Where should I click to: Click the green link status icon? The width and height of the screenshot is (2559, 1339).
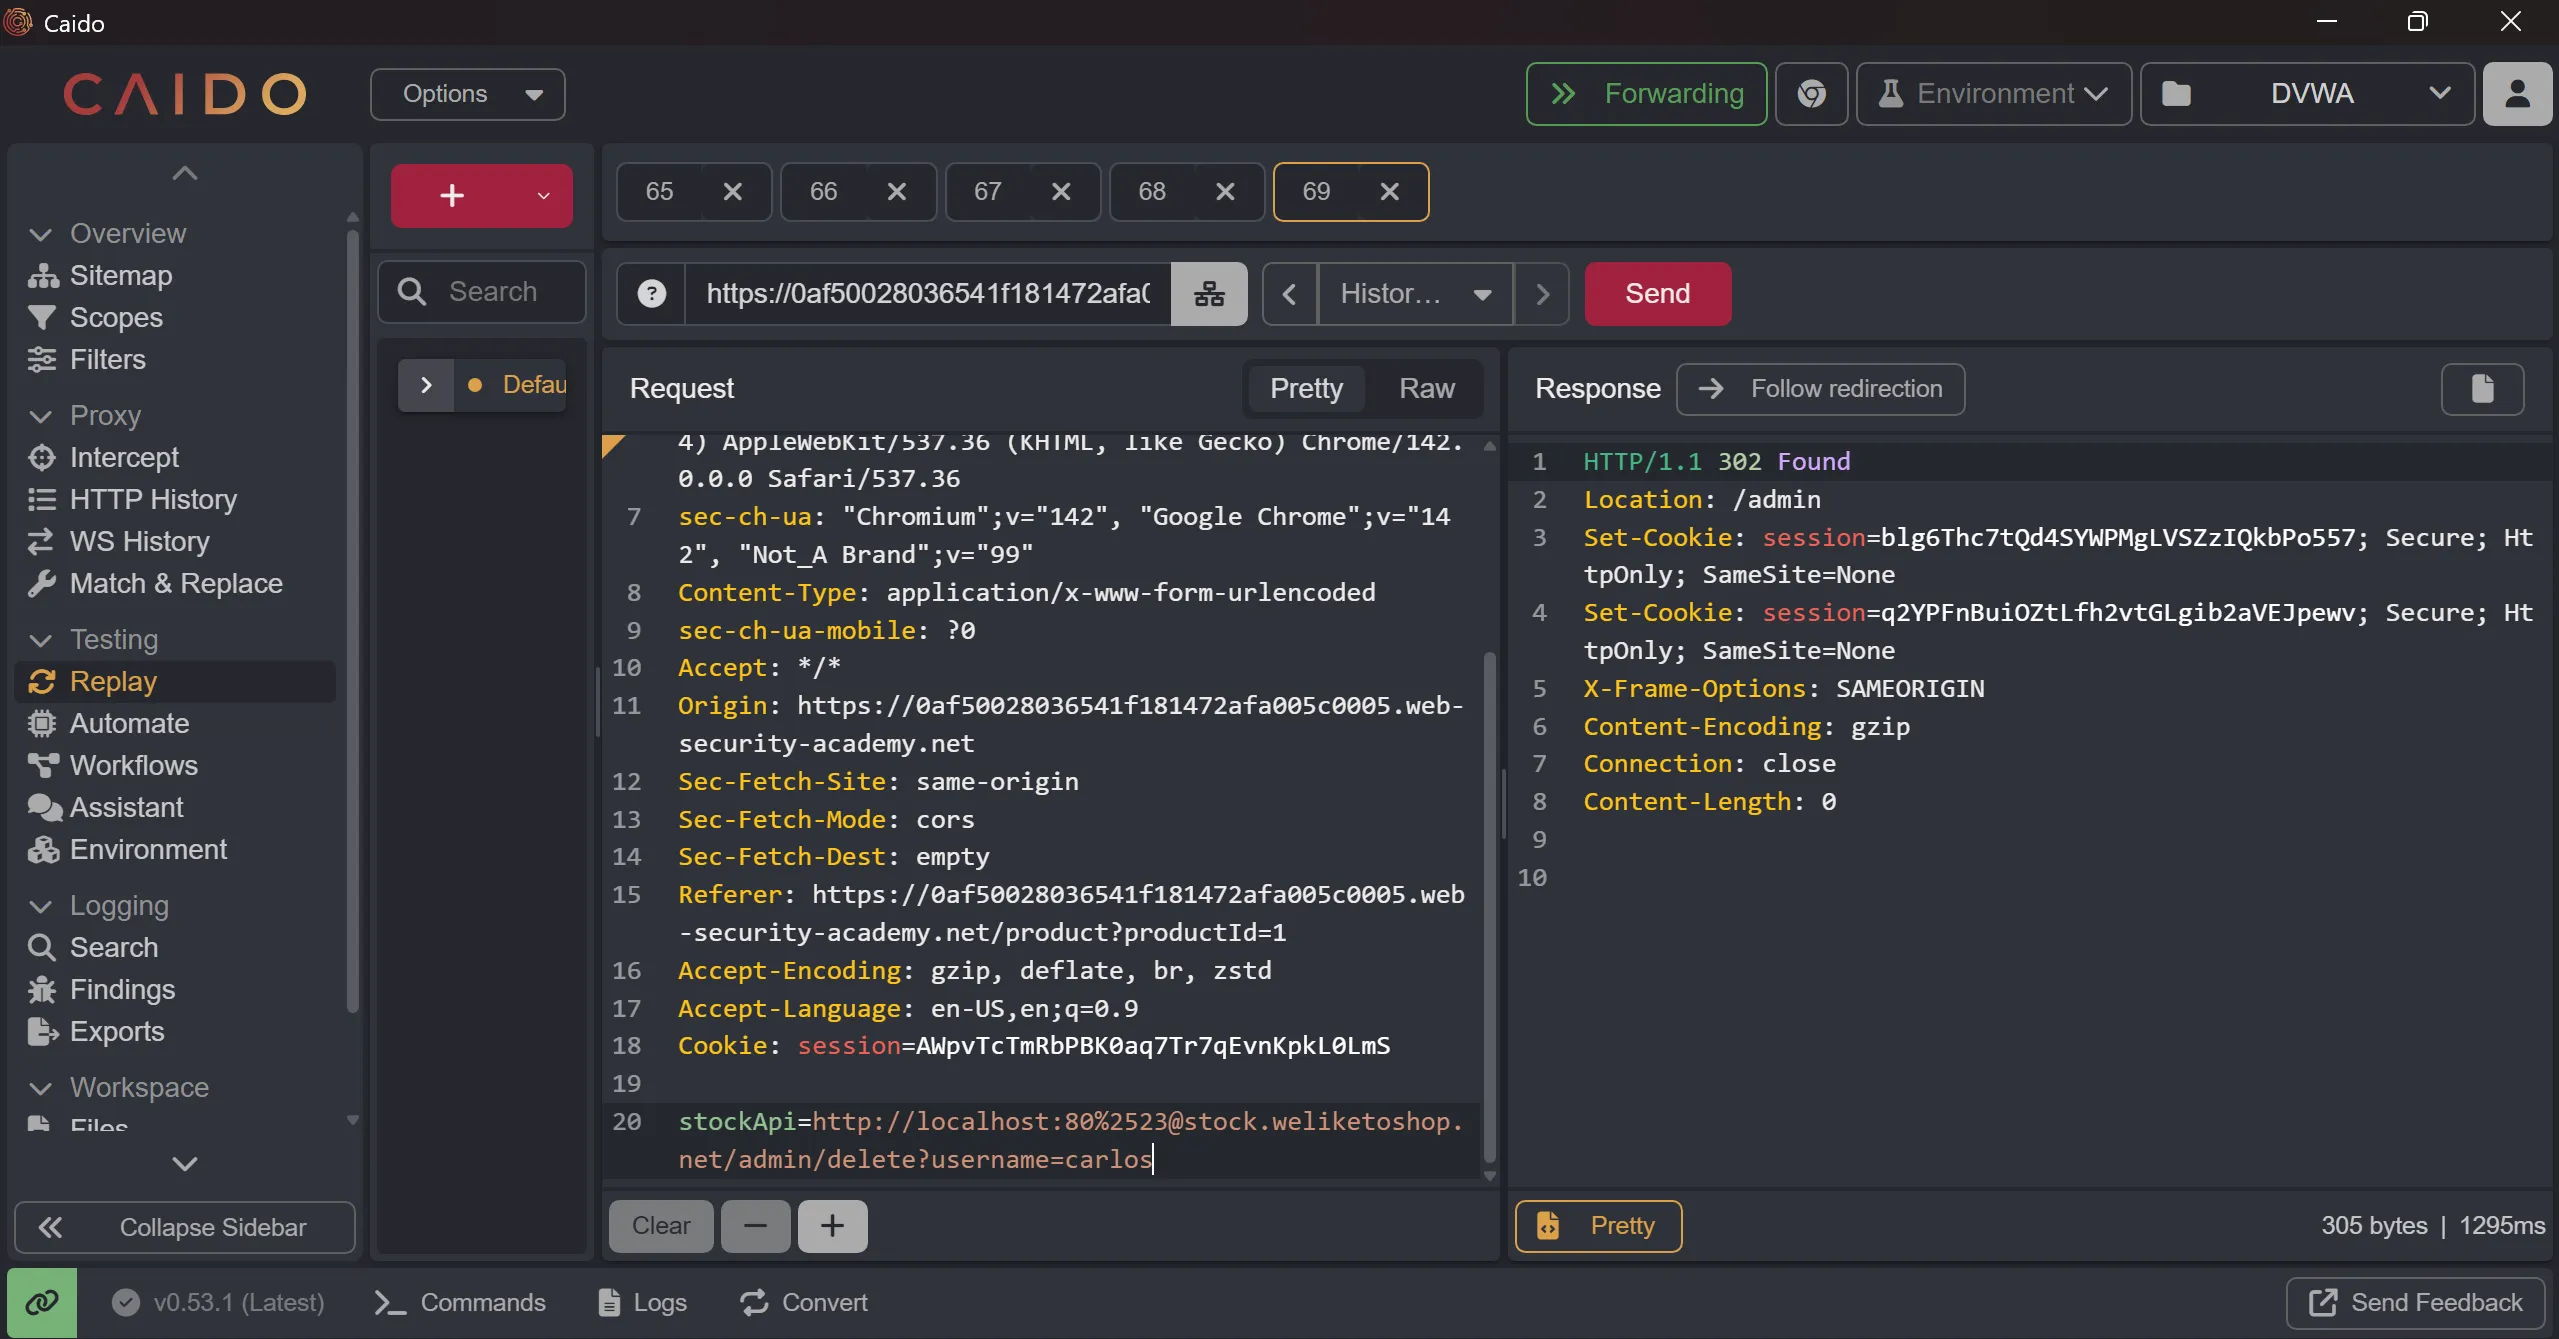click(42, 1302)
